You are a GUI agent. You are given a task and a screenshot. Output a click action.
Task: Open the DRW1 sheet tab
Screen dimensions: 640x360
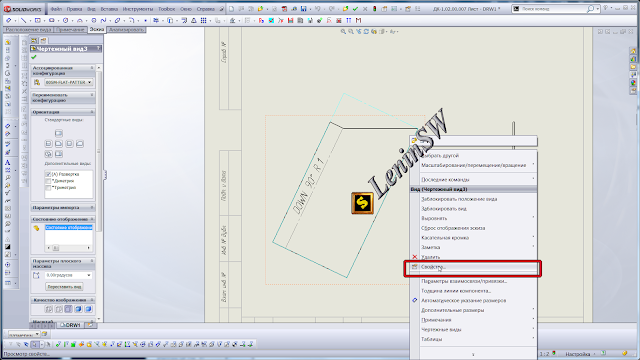pos(71,325)
